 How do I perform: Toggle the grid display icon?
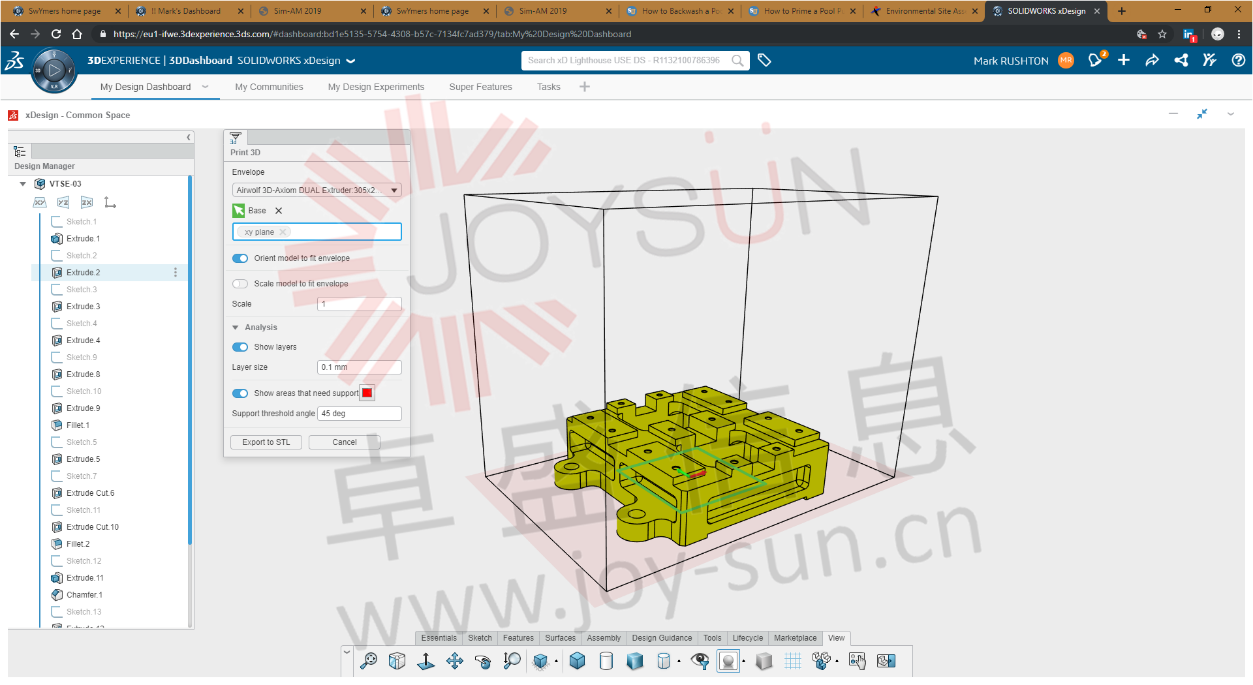(x=793, y=661)
